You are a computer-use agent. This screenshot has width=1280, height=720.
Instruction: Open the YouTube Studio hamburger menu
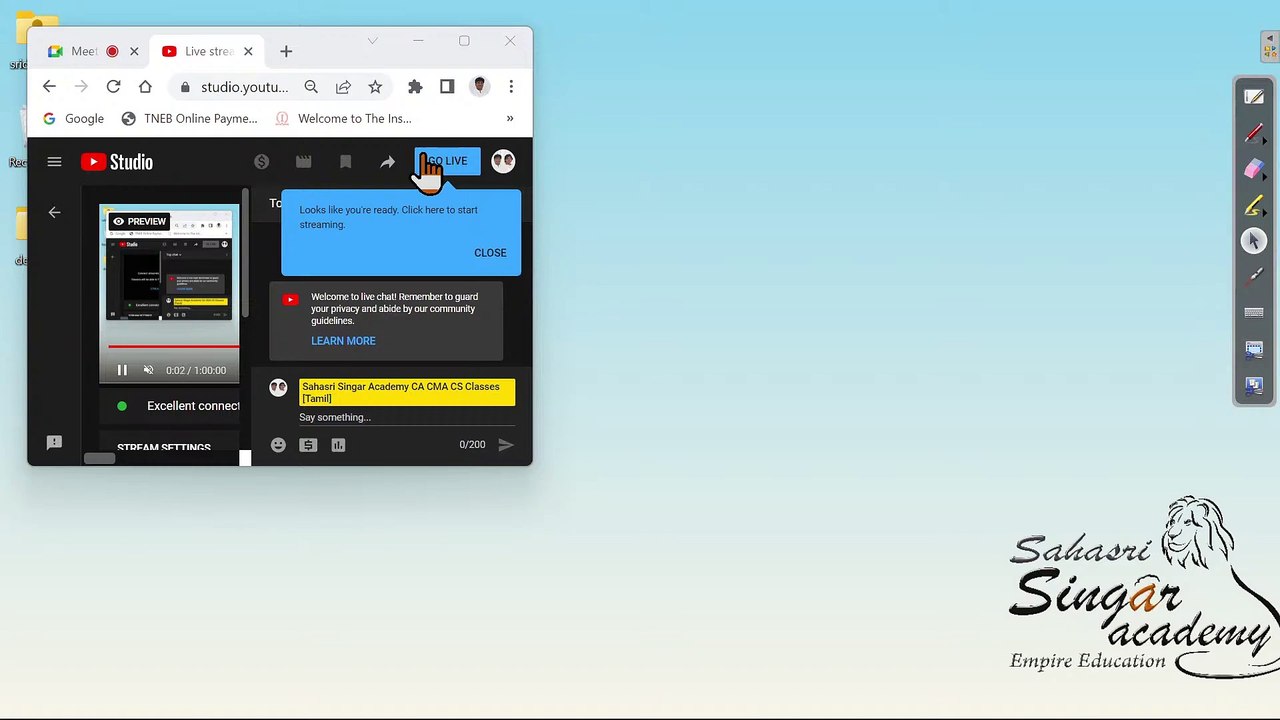[54, 162]
